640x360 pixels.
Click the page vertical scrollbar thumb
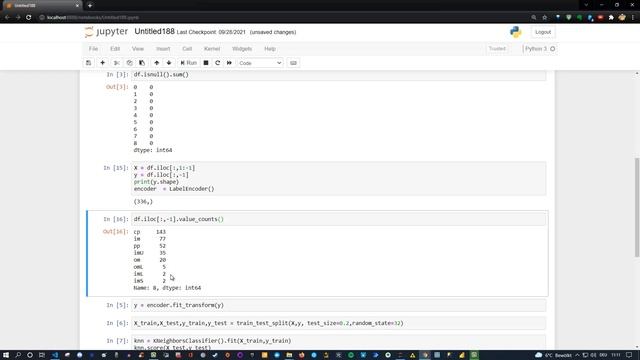637,207
